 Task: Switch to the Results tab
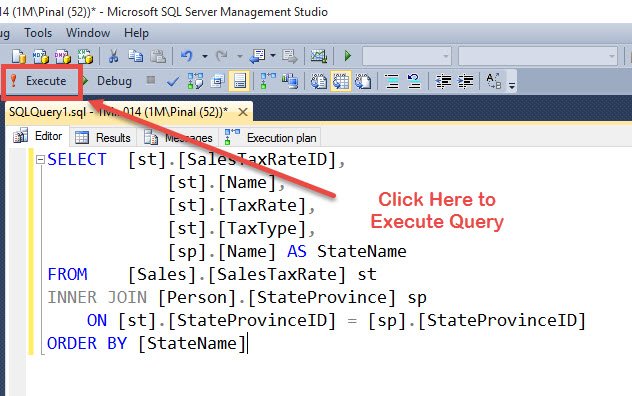click(103, 137)
